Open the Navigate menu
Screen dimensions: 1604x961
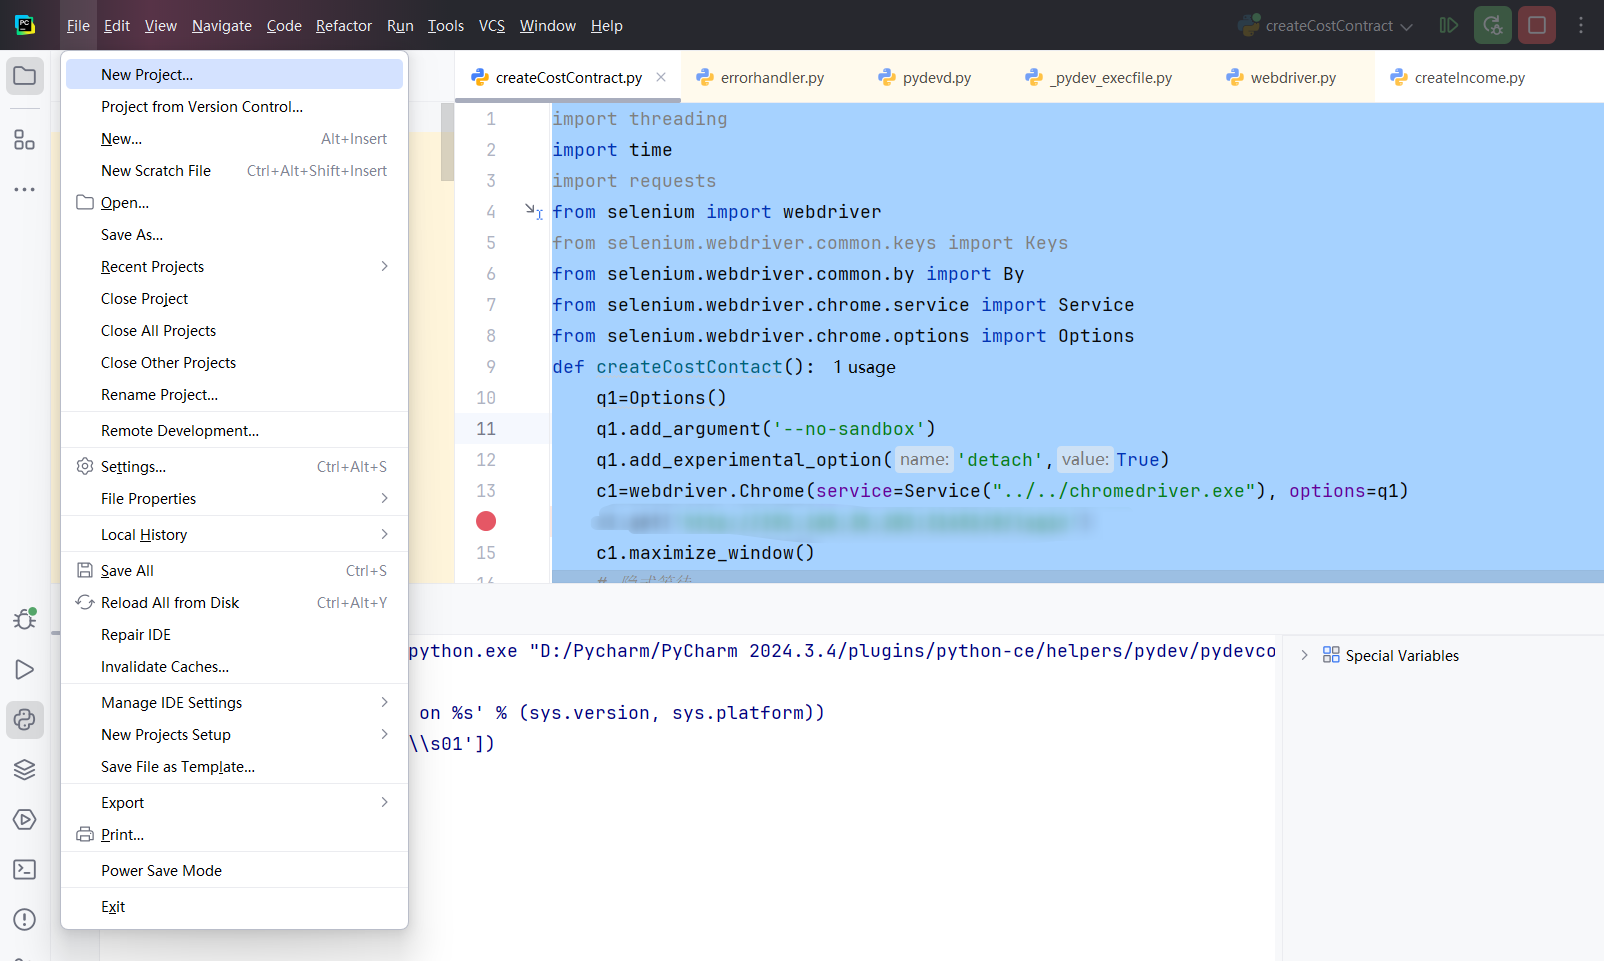222,25
